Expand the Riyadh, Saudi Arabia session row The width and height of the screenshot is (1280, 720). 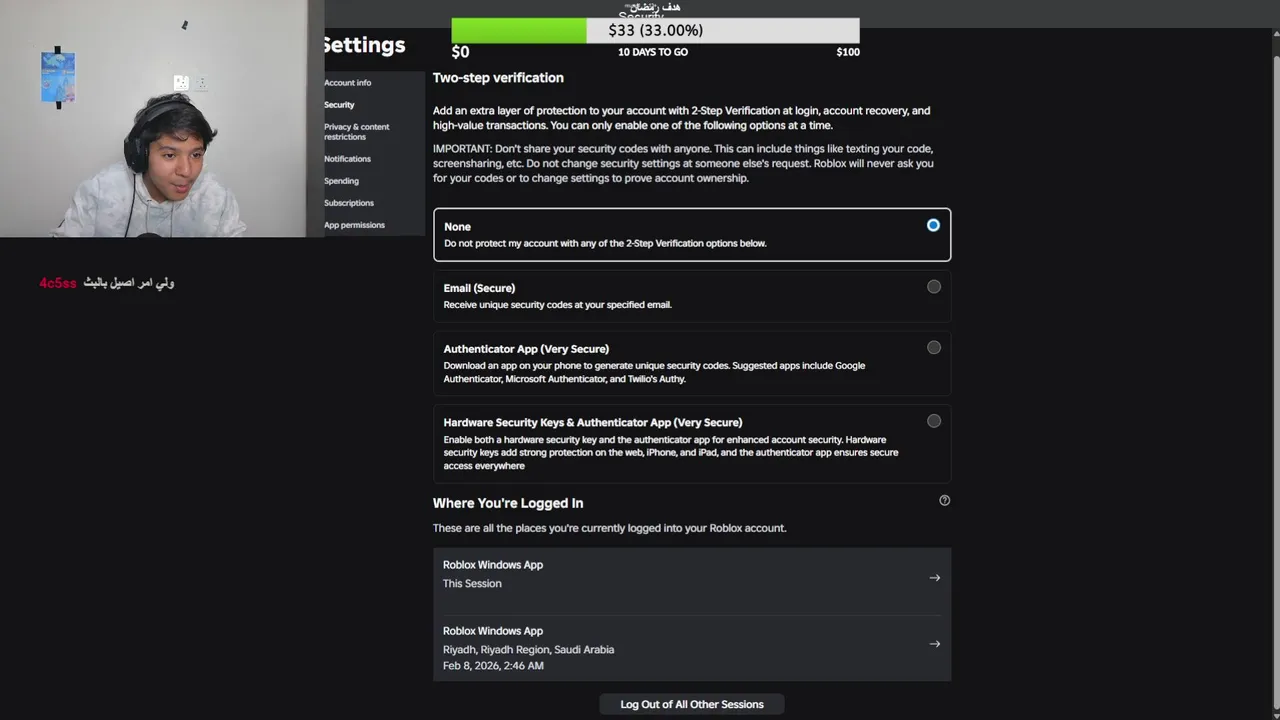point(680,648)
